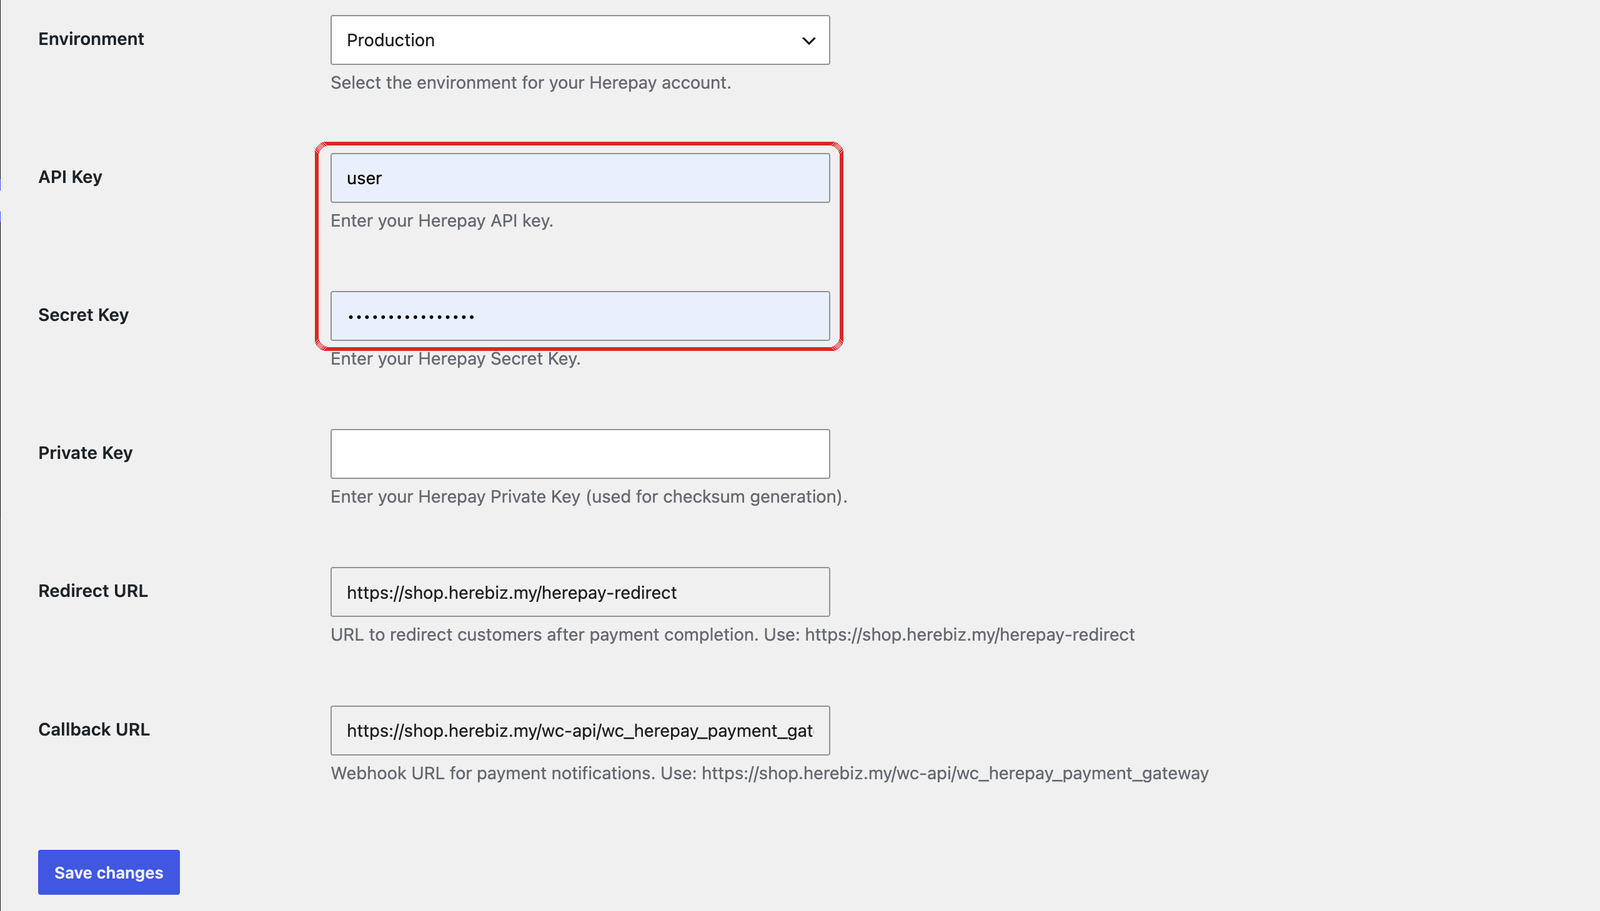Click the 'Callback URL' field label

pos(94,730)
